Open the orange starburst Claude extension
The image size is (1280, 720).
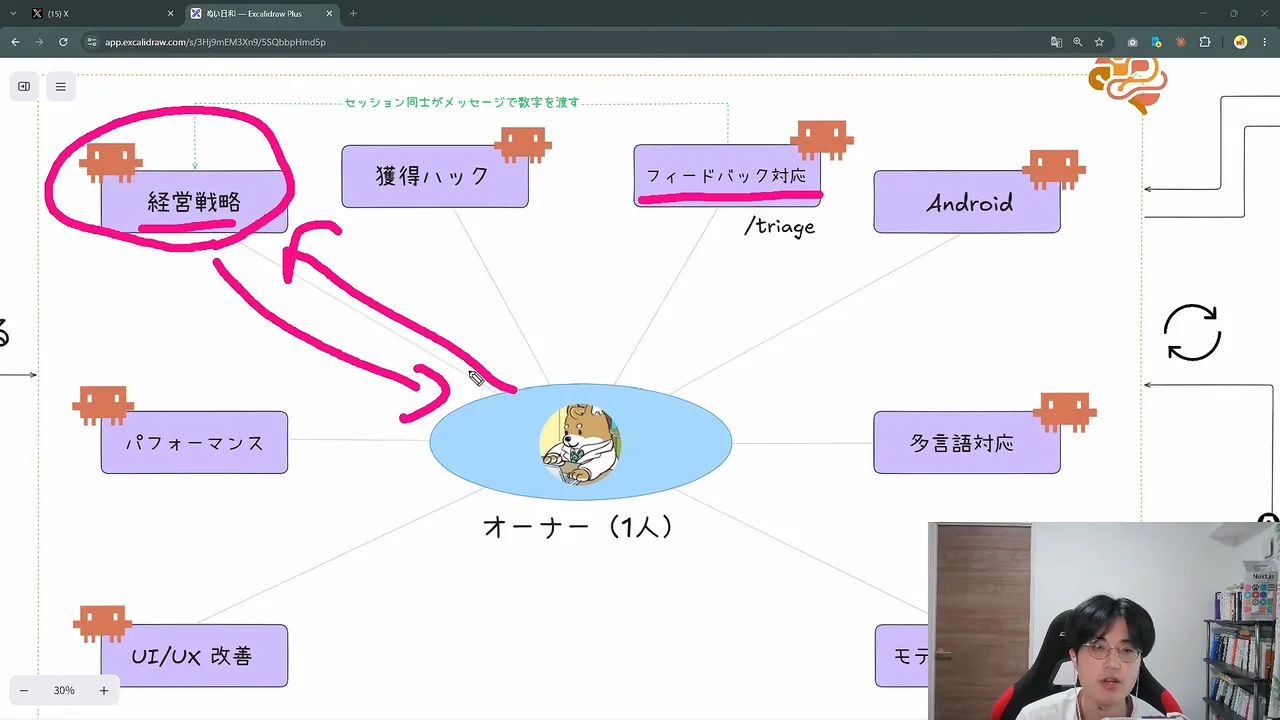1180,42
